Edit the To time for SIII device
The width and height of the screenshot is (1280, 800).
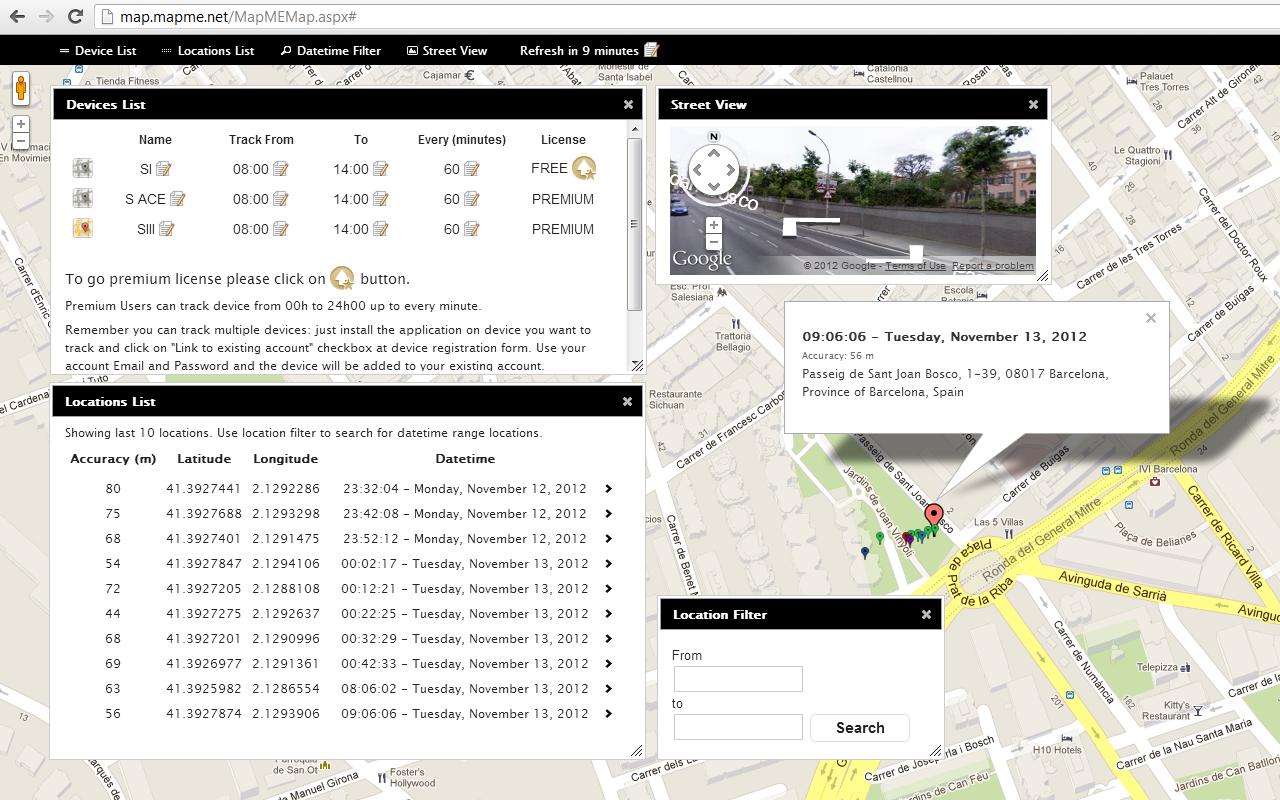pos(380,229)
